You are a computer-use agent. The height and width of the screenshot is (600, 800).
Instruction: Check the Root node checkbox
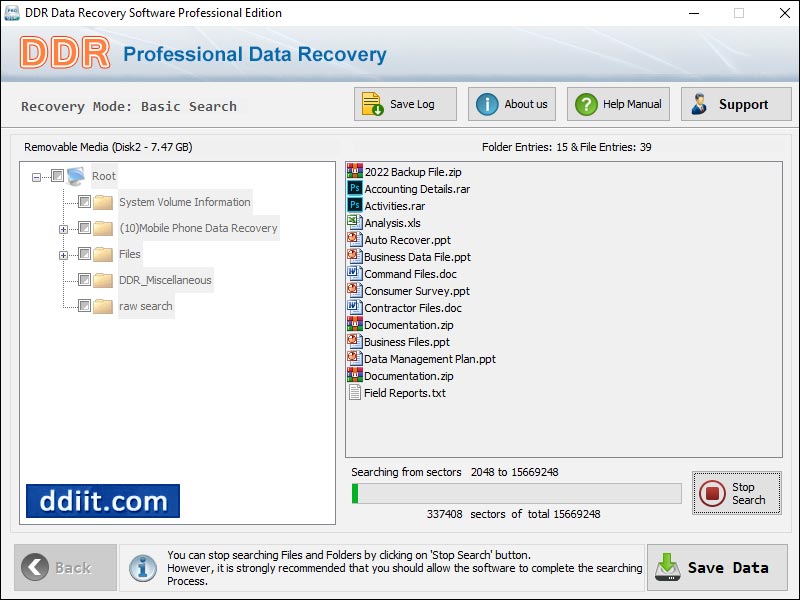[57, 176]
